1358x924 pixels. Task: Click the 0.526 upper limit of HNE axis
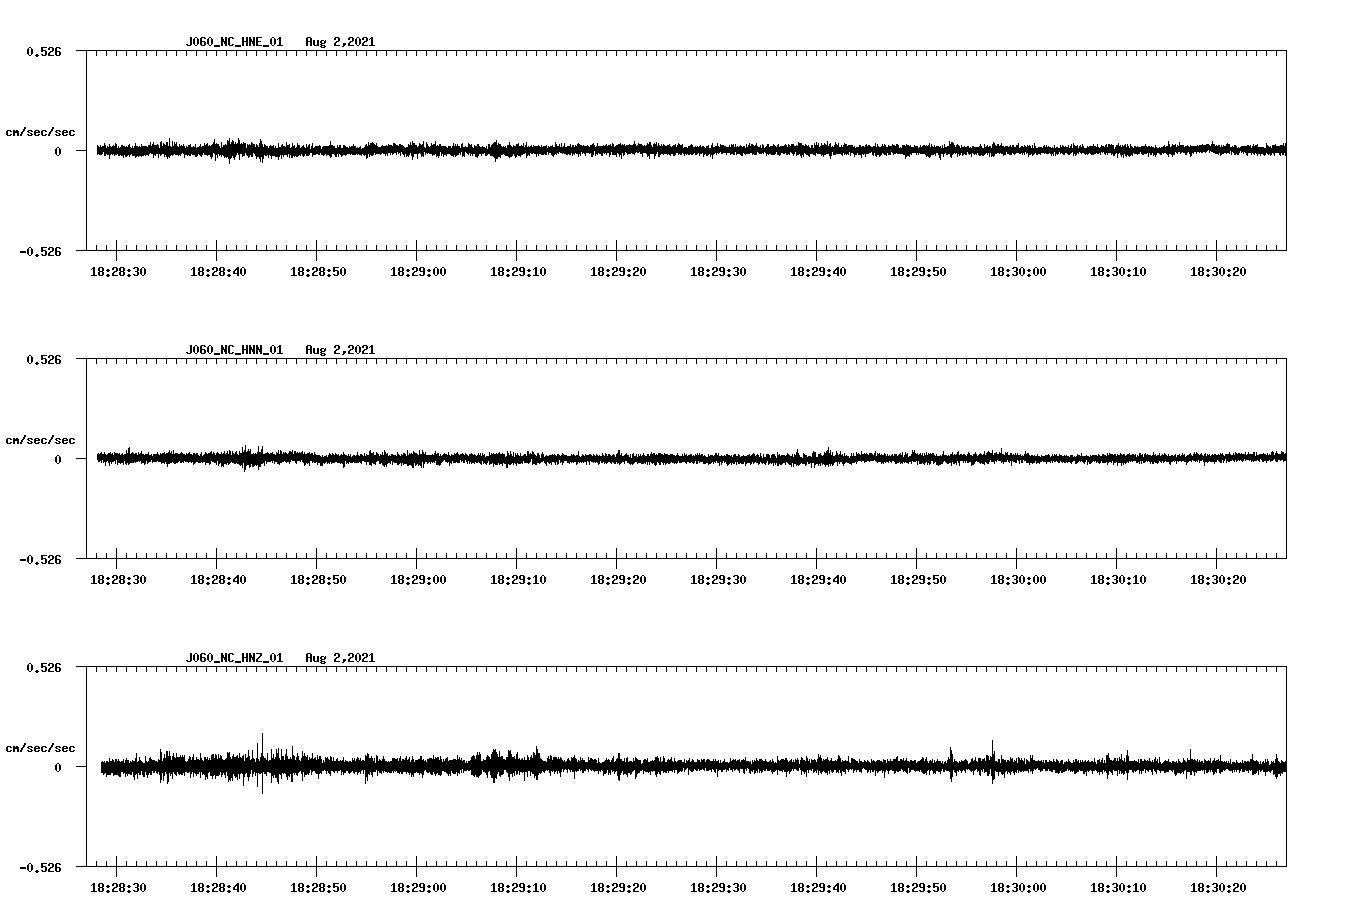click(44, 51)
